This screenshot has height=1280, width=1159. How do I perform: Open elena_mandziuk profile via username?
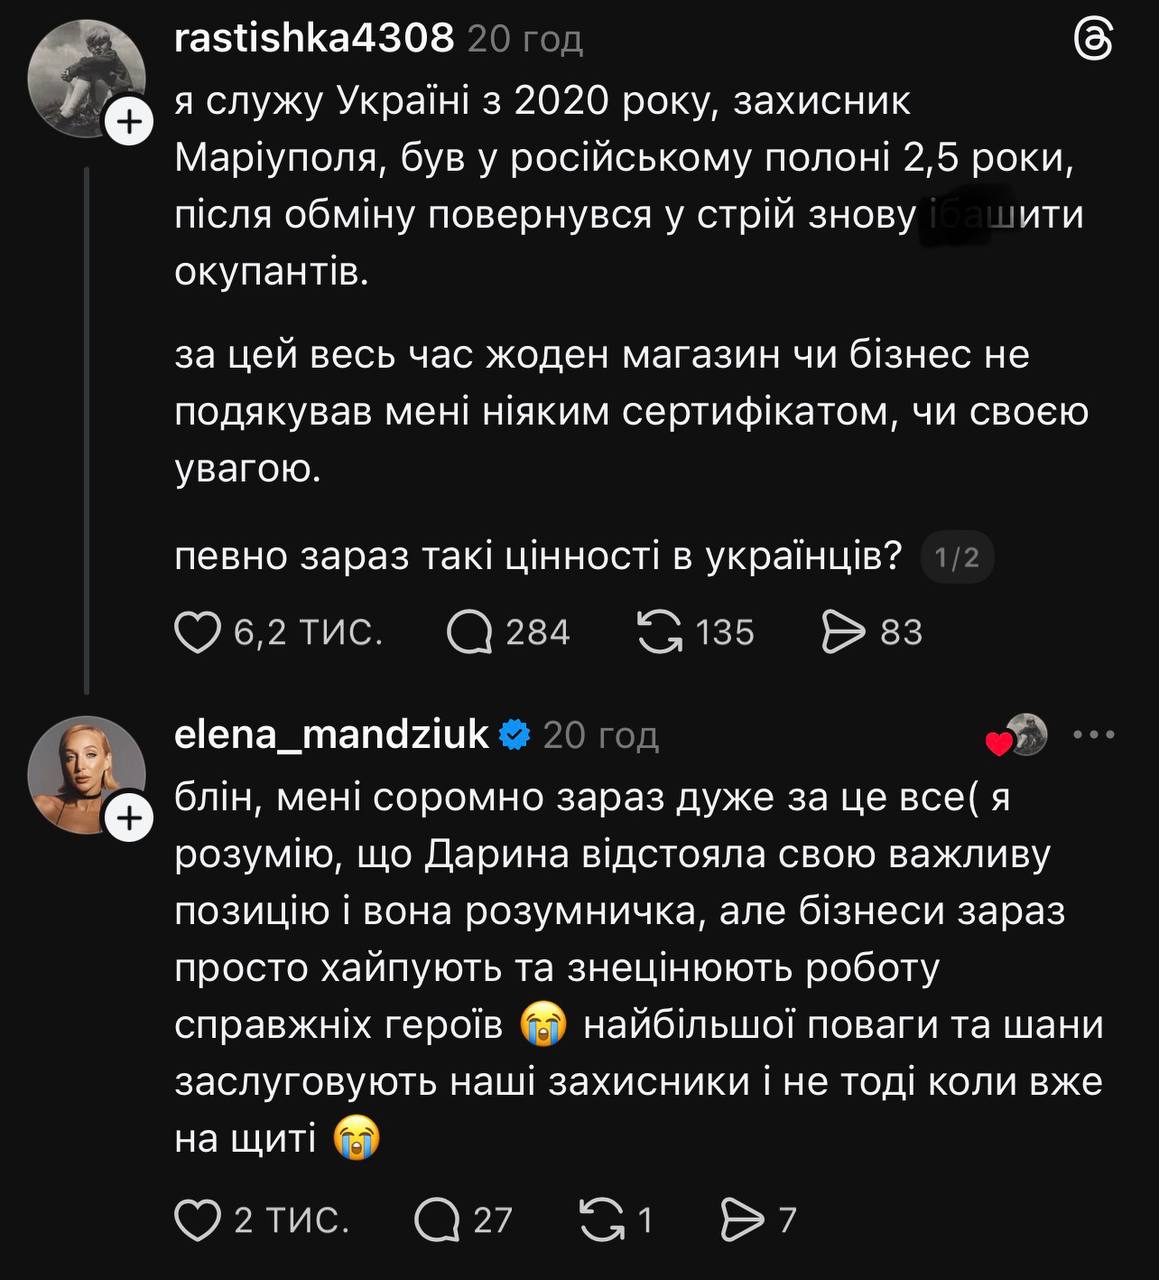(x=331, y=735)
